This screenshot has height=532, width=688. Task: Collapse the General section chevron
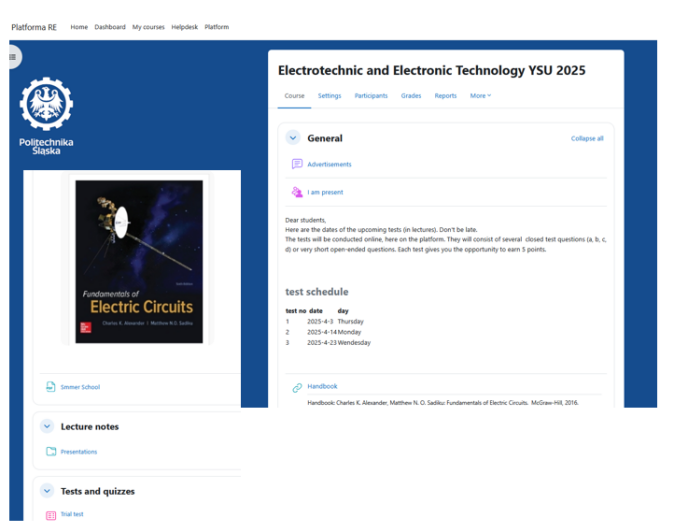click(x=293, y=138)
